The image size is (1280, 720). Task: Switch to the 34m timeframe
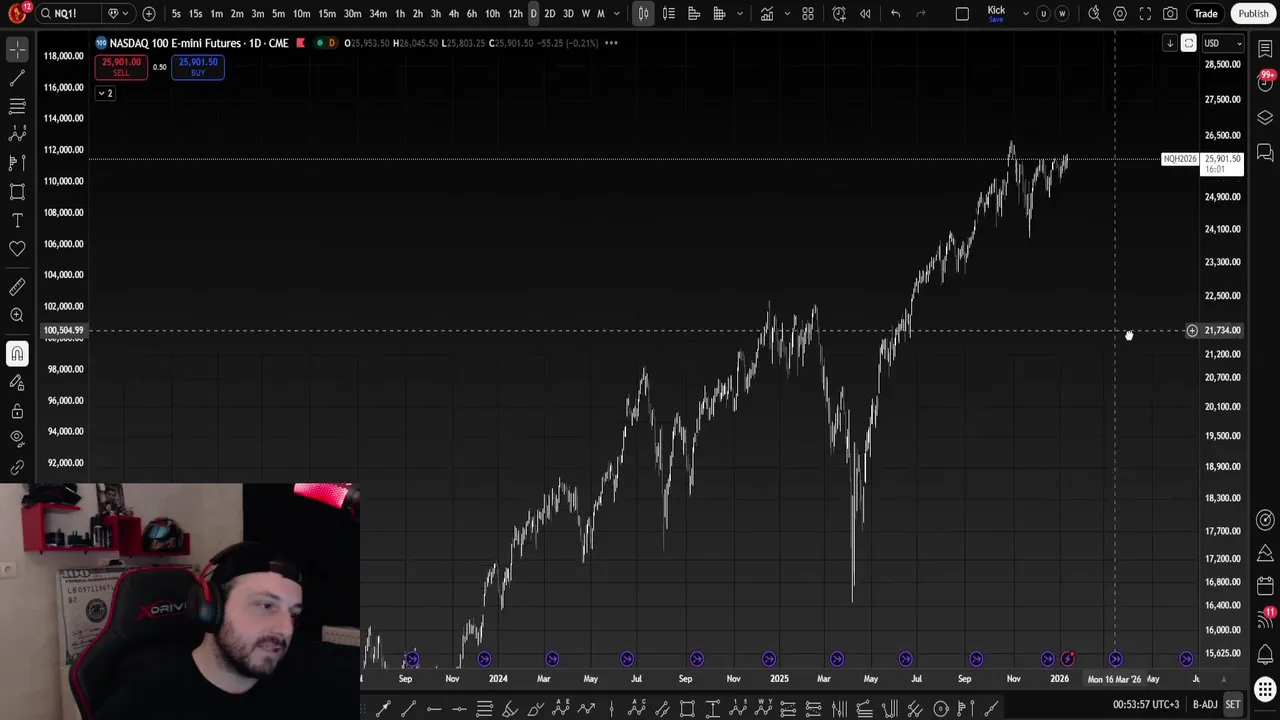click(378, 14)
